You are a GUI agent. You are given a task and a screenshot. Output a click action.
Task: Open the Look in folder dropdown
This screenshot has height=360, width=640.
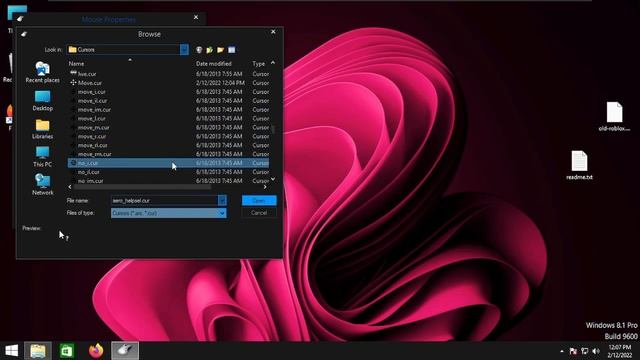[184, 49]
